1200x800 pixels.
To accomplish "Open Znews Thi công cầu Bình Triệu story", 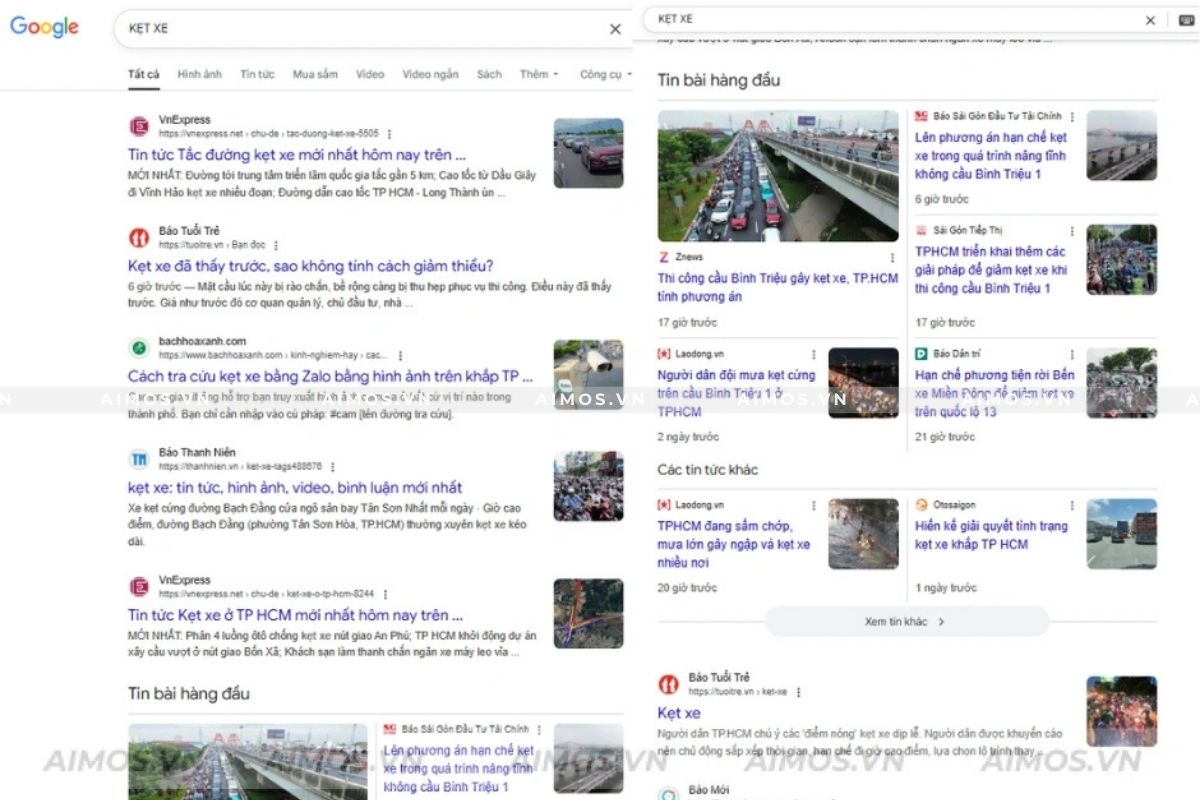I will (778, 287).
